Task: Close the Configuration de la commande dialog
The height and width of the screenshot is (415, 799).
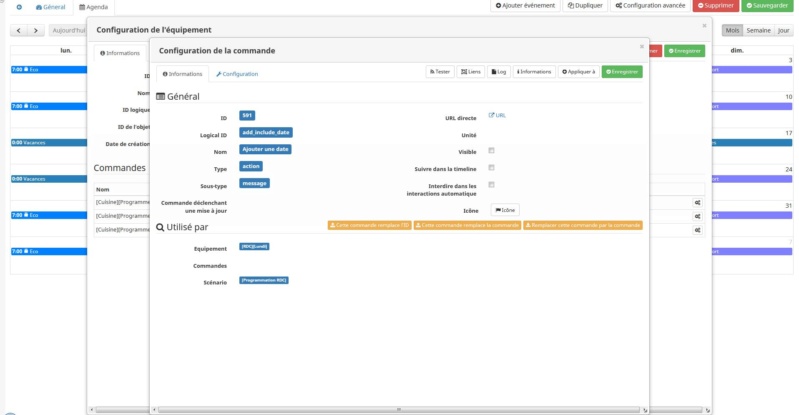Action: (x=642, y=46)
